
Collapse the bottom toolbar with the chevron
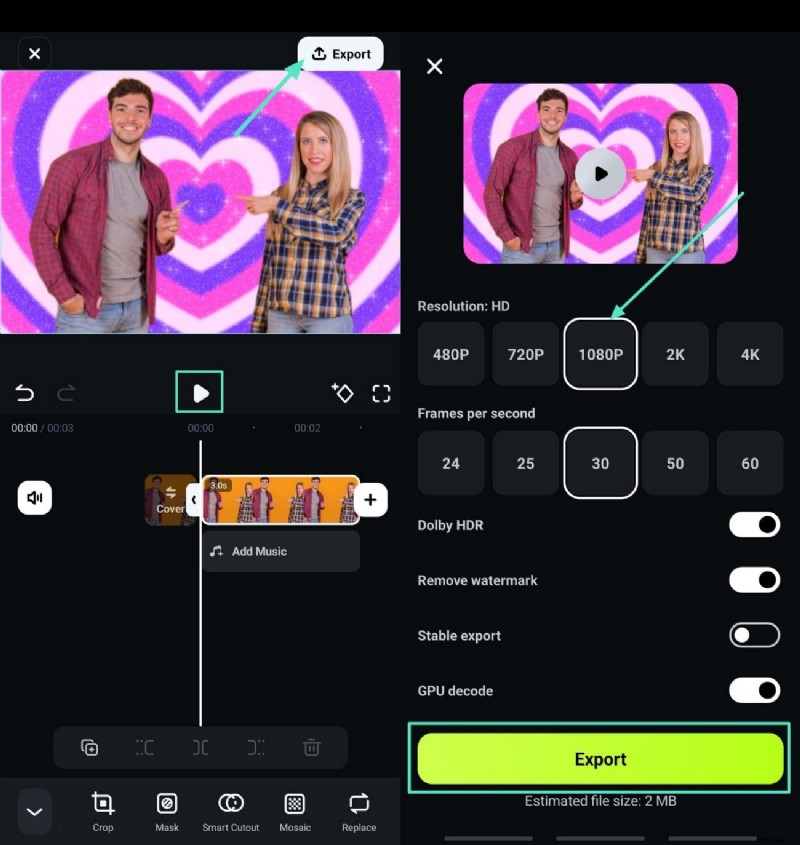click(35, 812)
